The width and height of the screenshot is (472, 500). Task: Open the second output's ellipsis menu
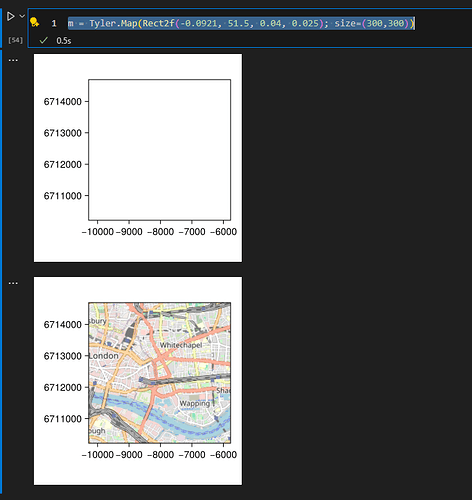[x=13, y=283]
